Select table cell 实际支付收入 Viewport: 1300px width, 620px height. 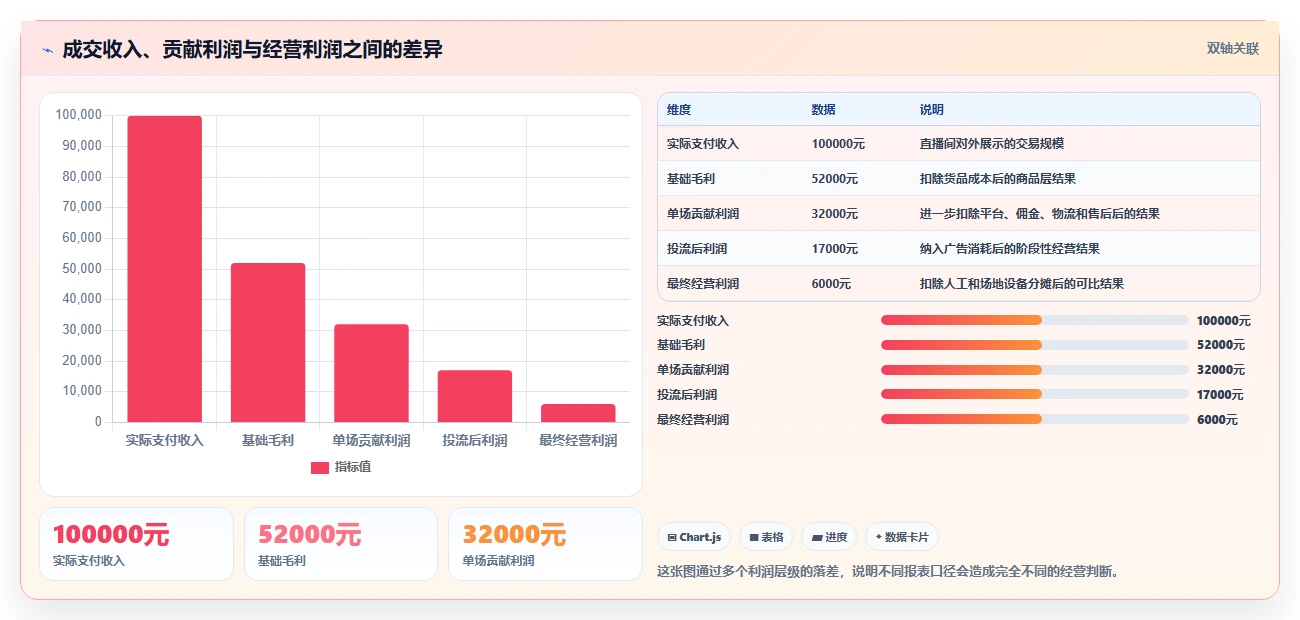703,144
